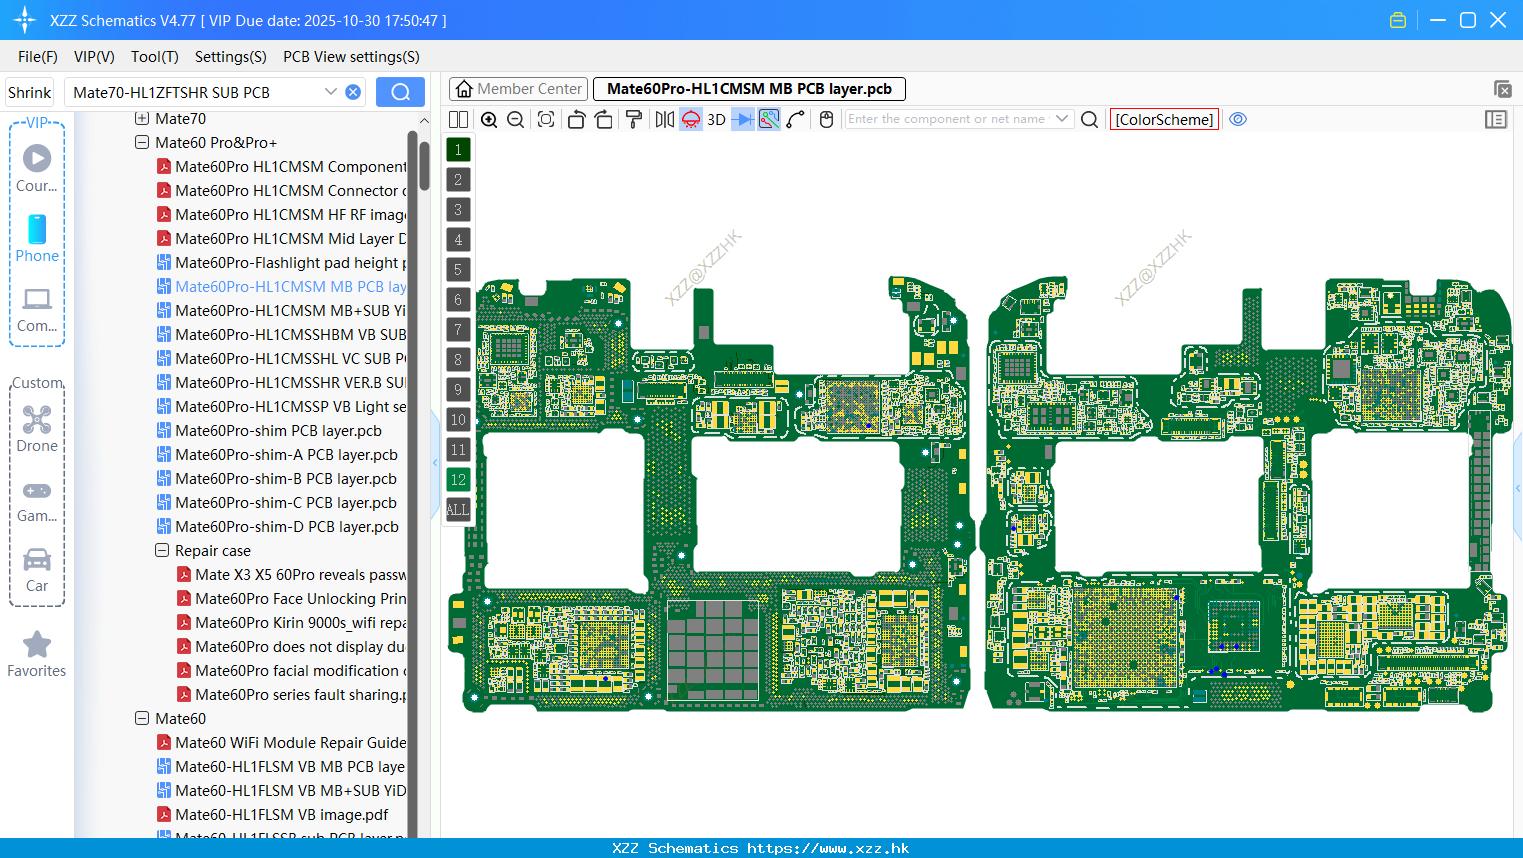Zoom in on the PCB view
Screen dimensions: 1523x858
[489, 119]
